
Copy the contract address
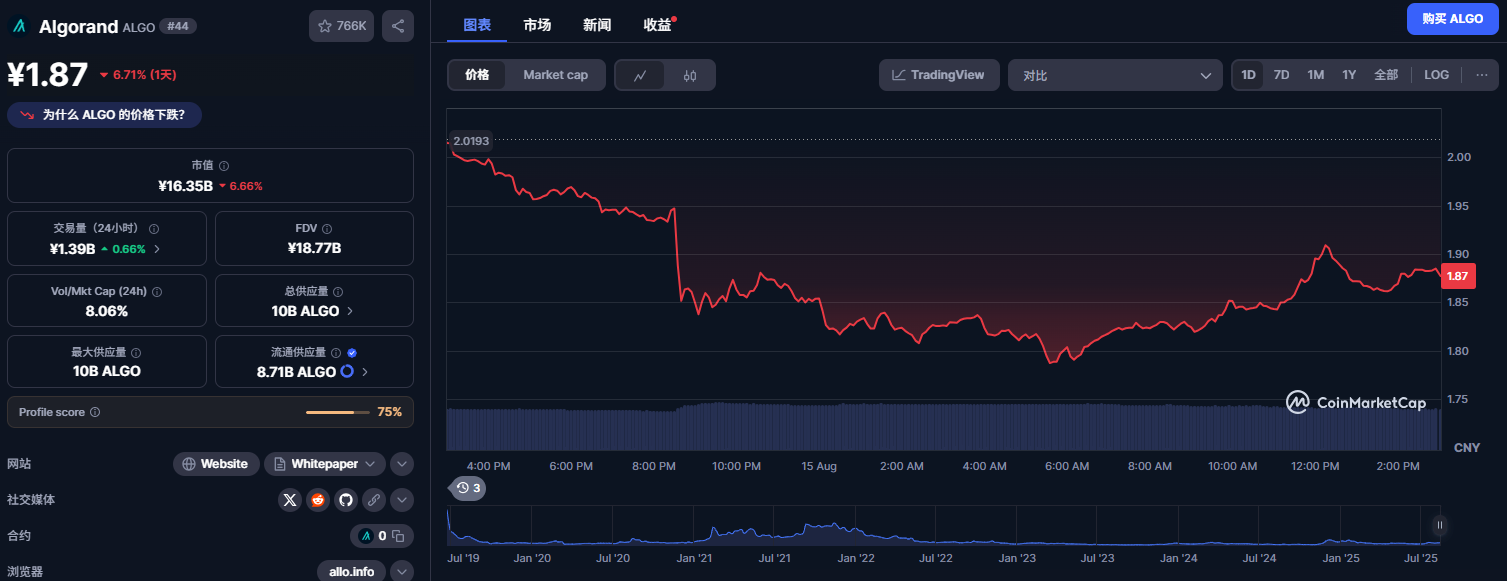coord(398,536)
